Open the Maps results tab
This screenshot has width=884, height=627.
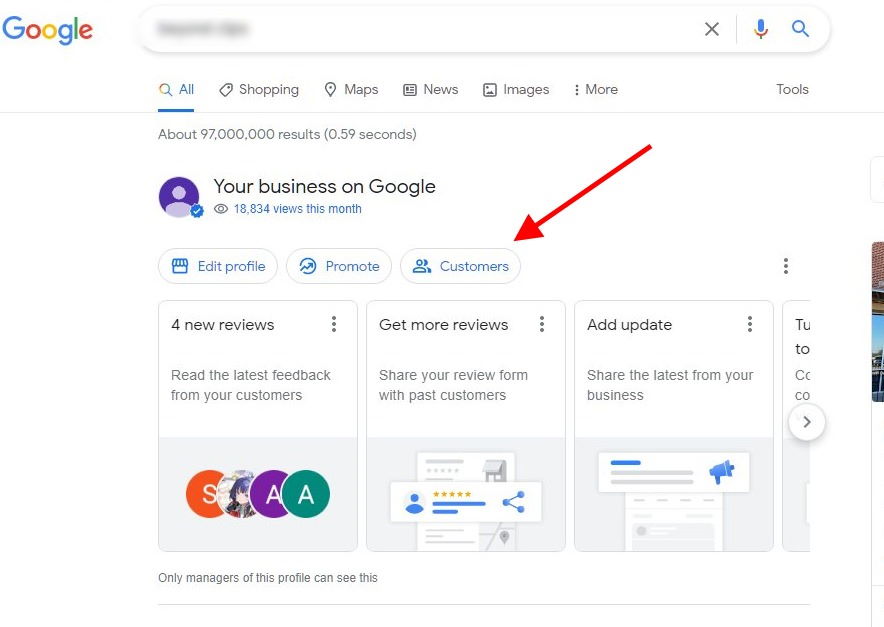click(x=351, y=89)
